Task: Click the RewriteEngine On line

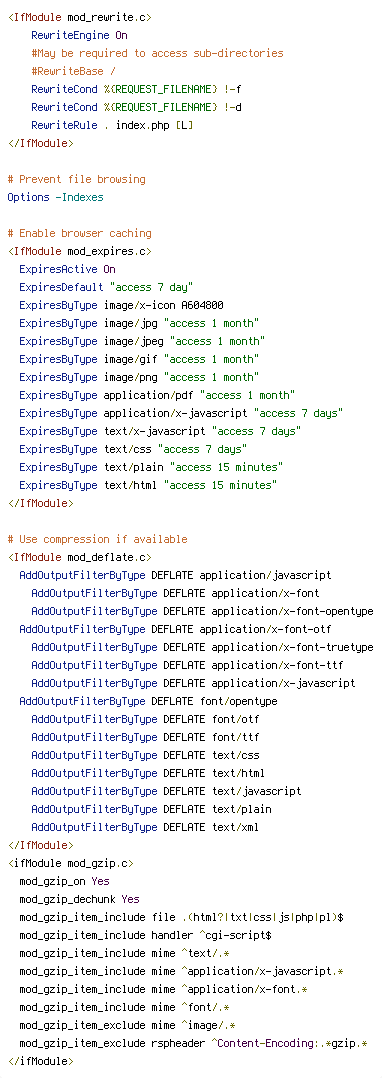Action: [x=79, y=35]
